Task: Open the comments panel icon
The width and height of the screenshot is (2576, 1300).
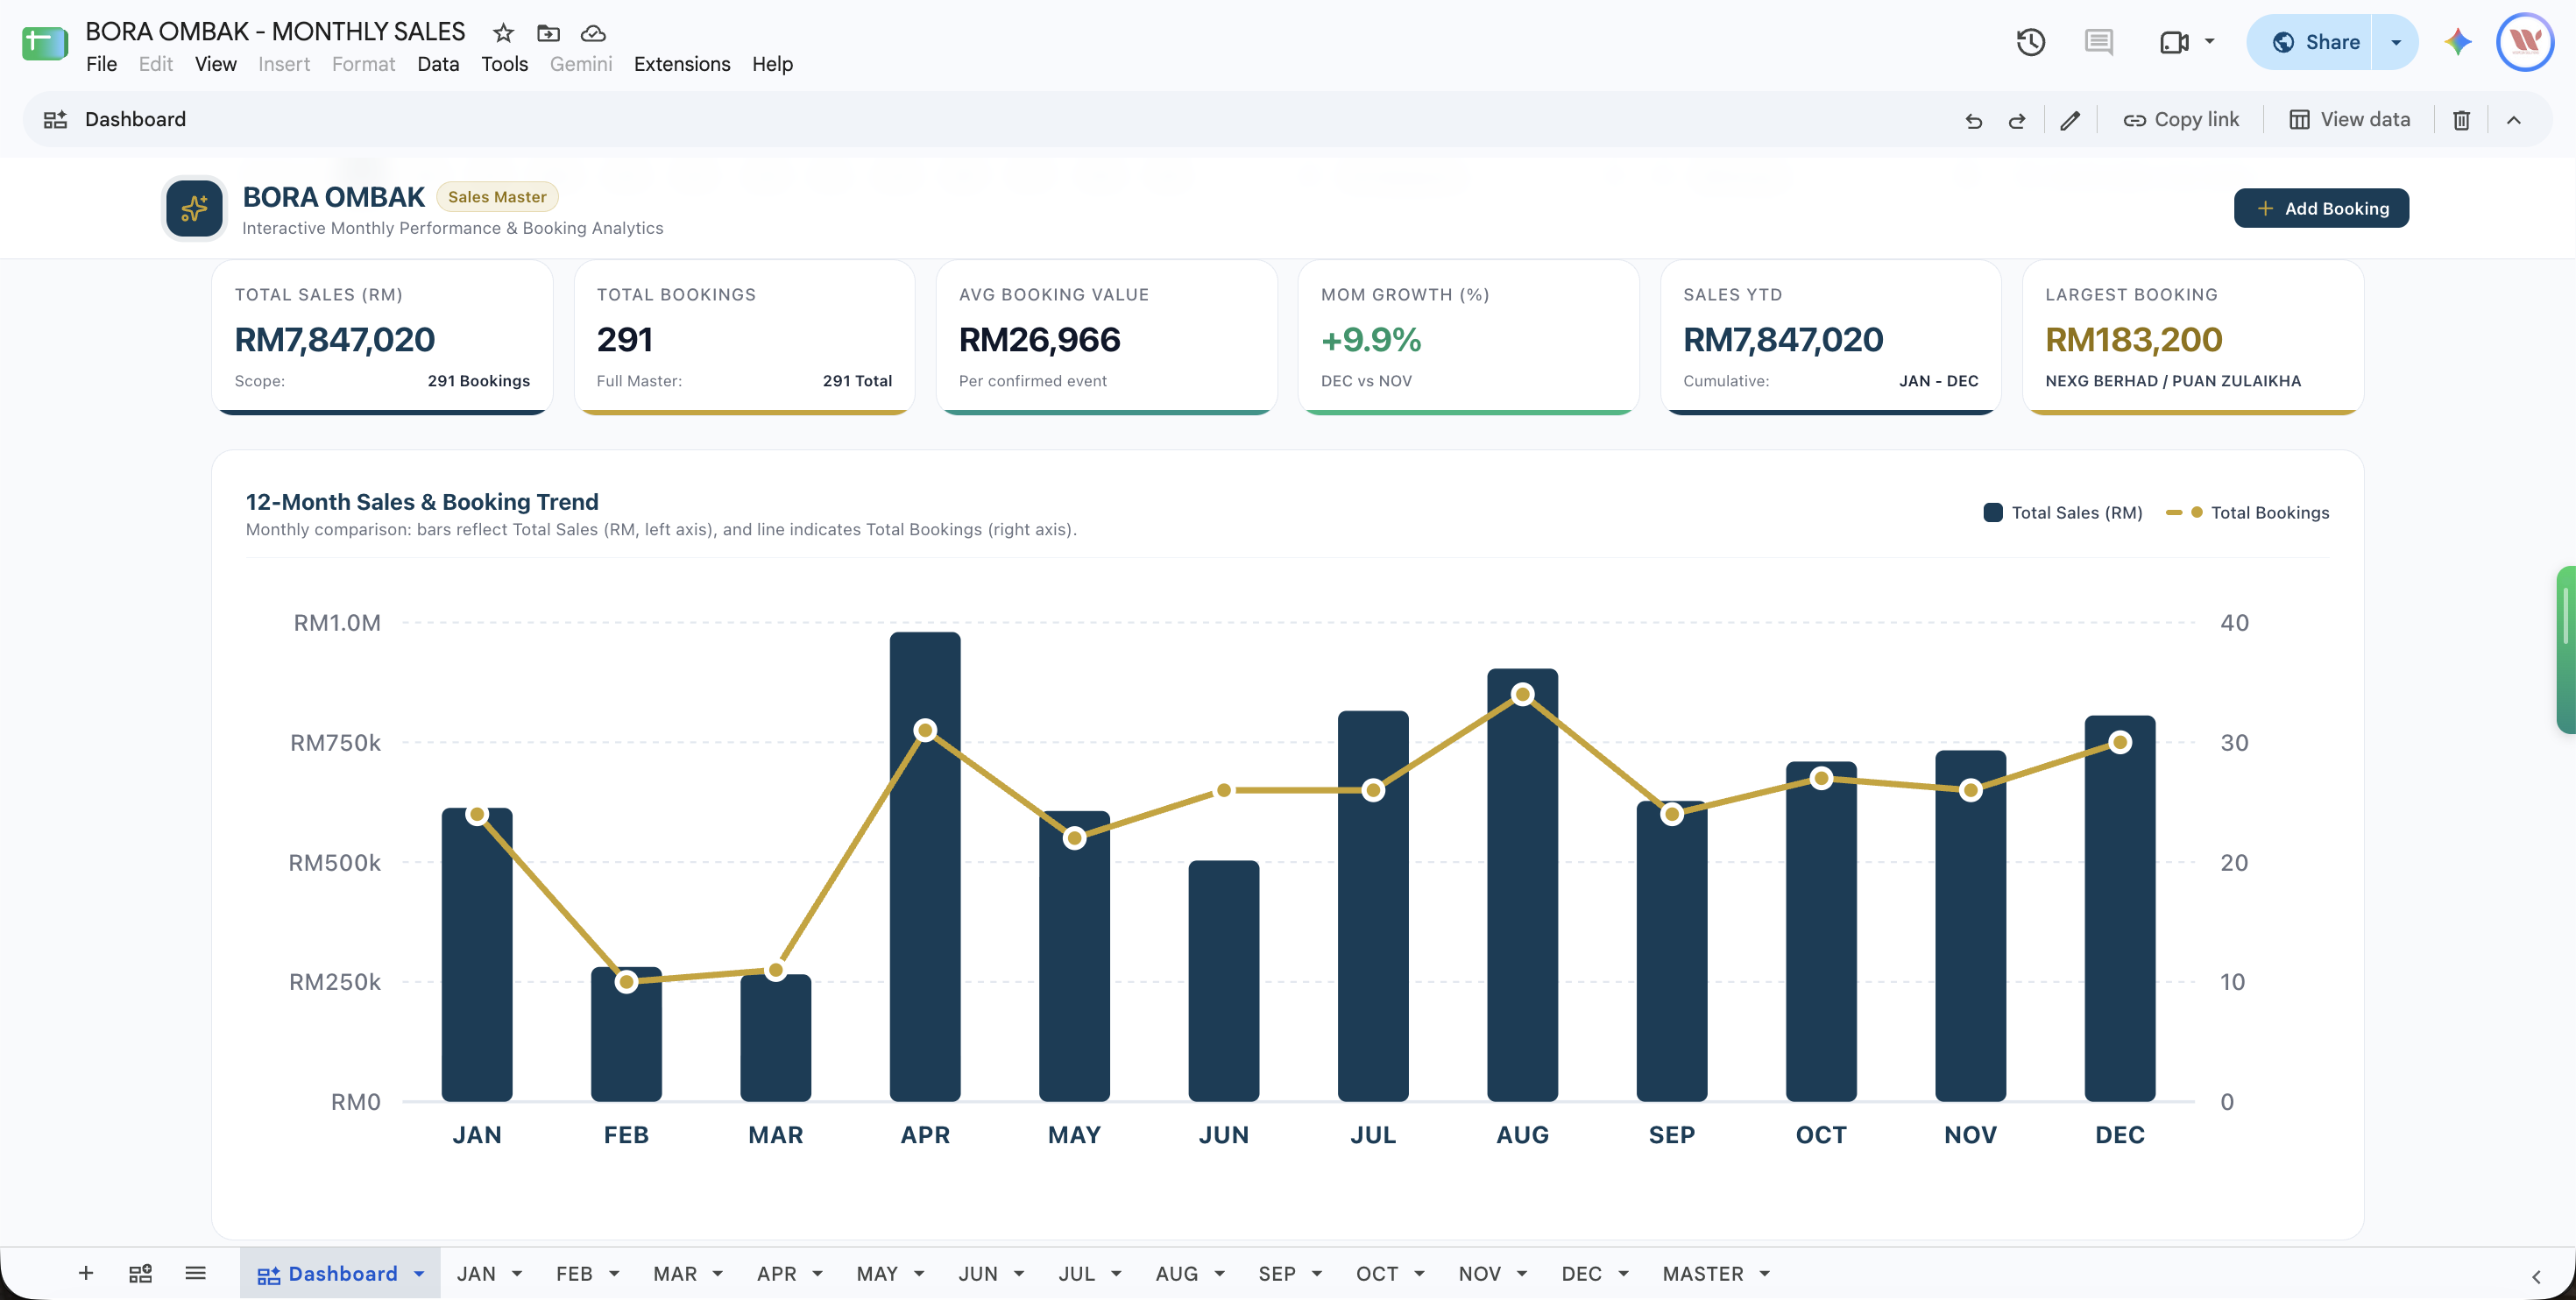Action: click(x=2098, y=42)
